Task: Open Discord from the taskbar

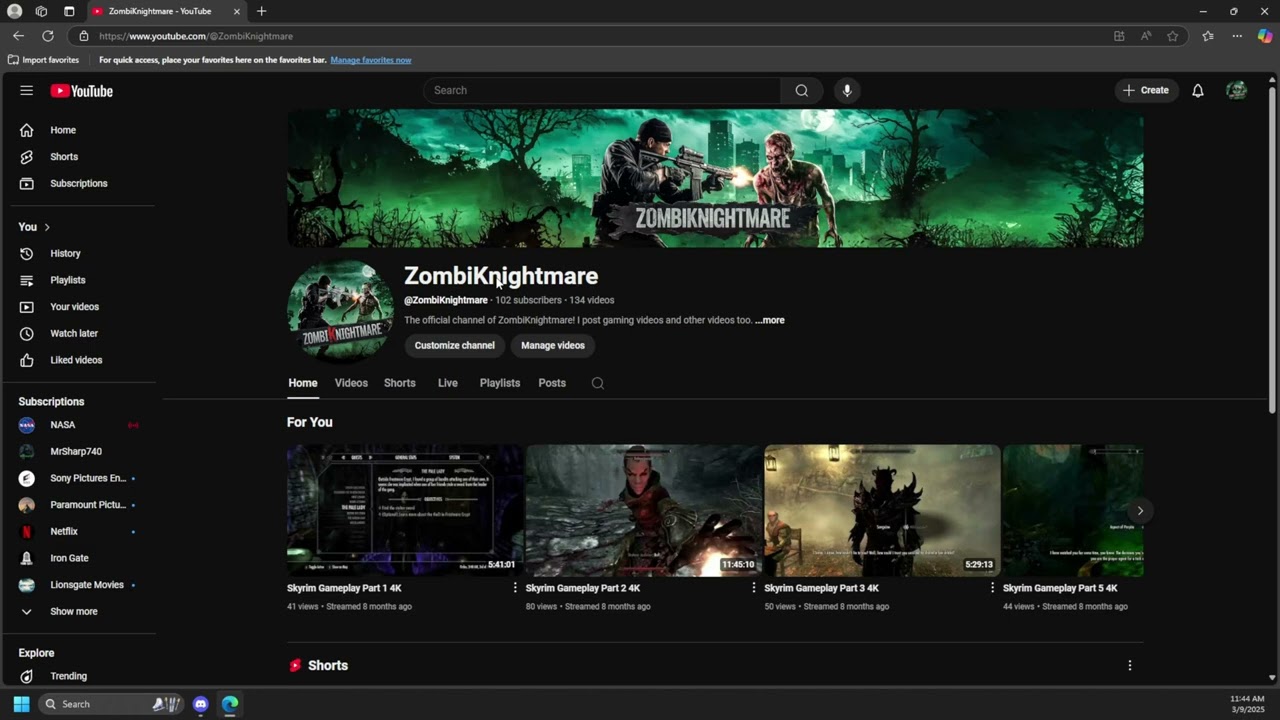Action: 201,704
